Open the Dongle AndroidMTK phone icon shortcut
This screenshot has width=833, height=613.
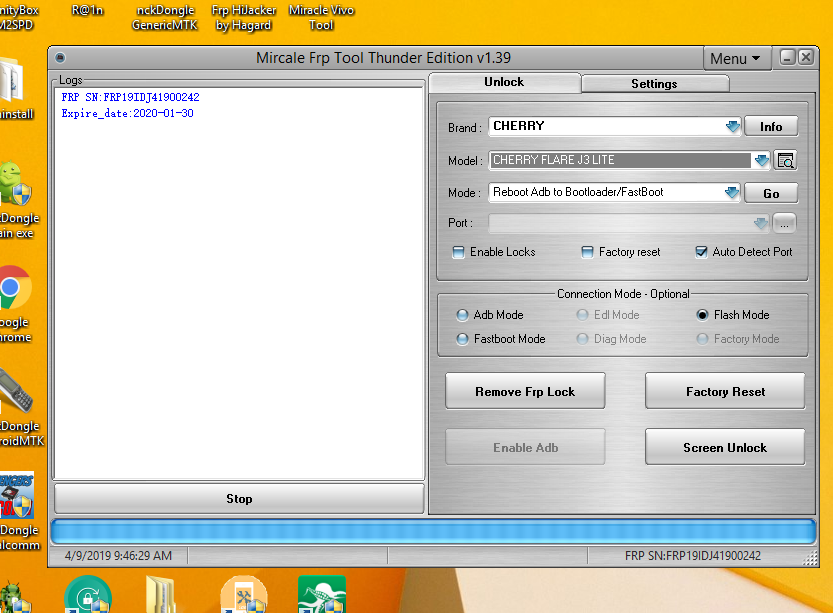[20, 408]
